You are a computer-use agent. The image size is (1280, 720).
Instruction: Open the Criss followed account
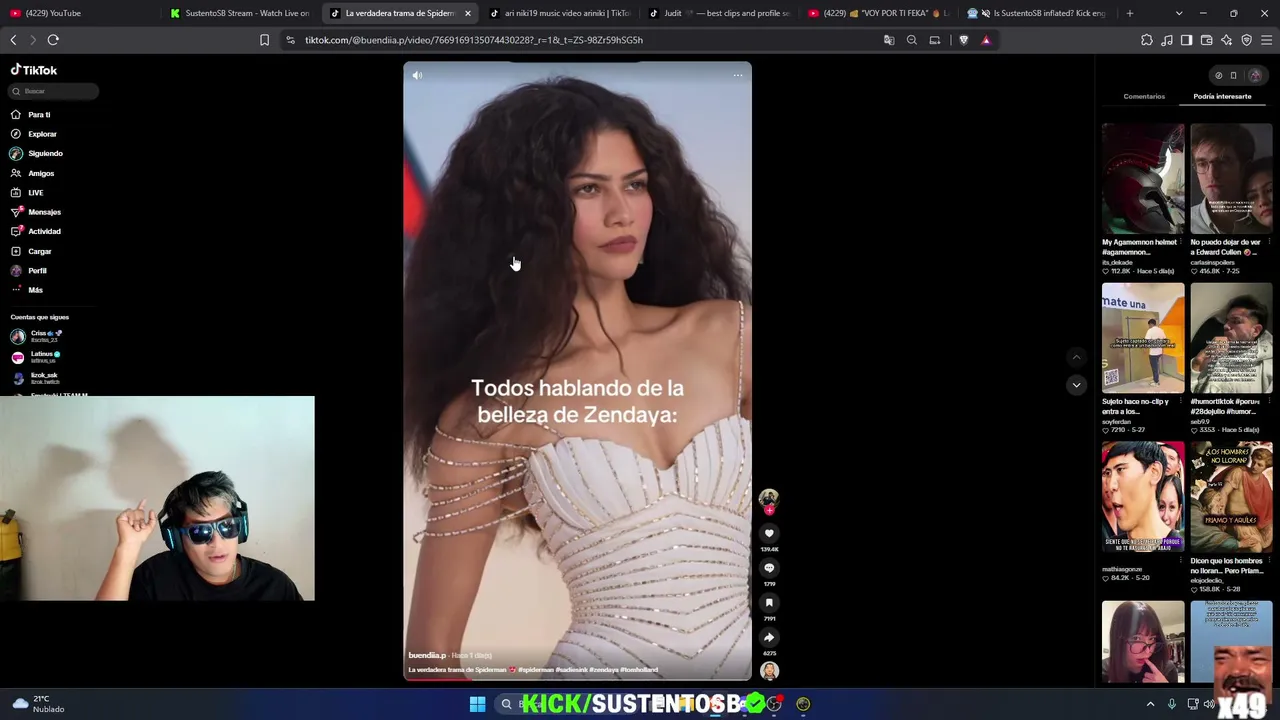pos(38,336)
